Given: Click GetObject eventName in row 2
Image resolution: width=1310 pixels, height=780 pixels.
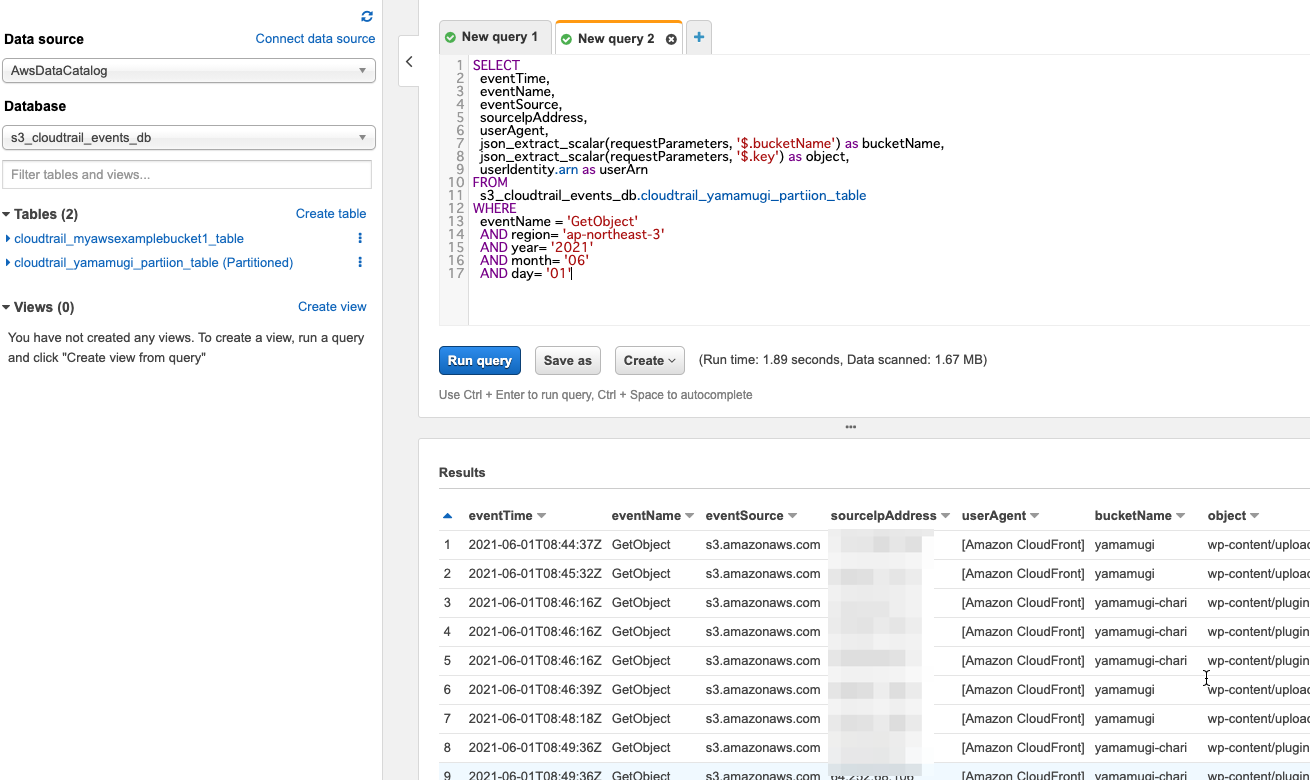Looking at the screenshot, I should (641, 574).
